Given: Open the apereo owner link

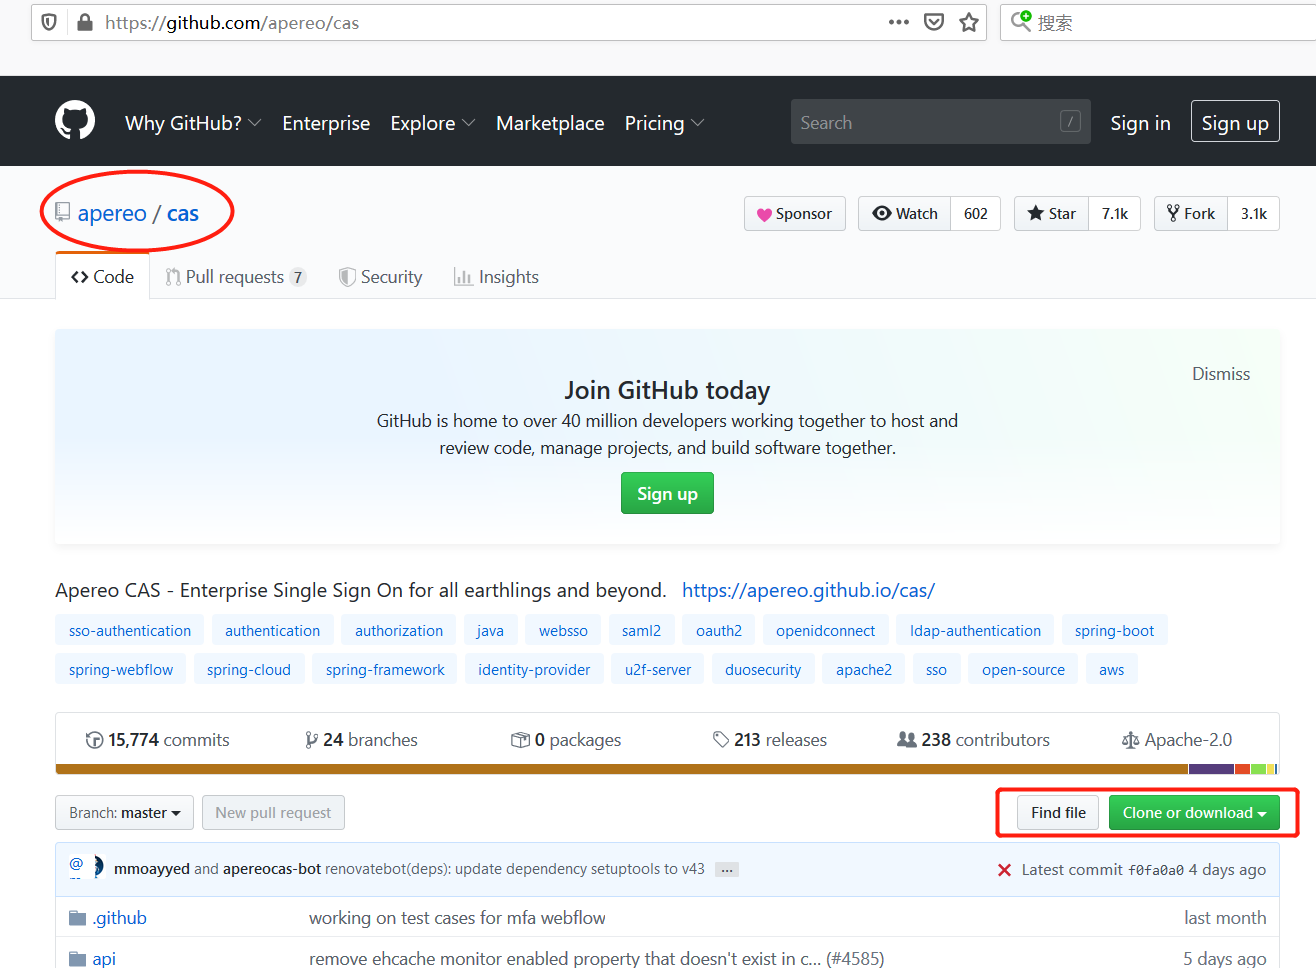Looking at the screenshot, I should [x=112, y=213].
